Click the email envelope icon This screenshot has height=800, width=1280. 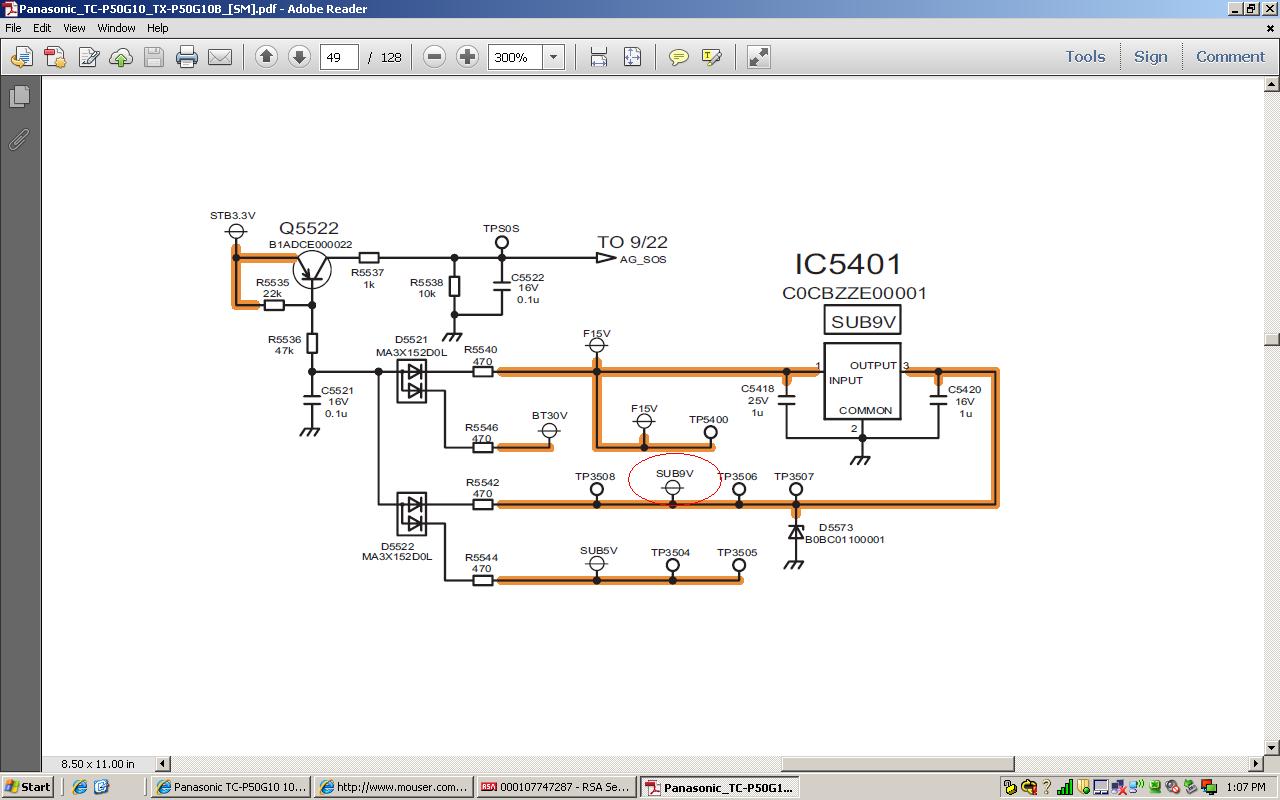coord(220,57)
